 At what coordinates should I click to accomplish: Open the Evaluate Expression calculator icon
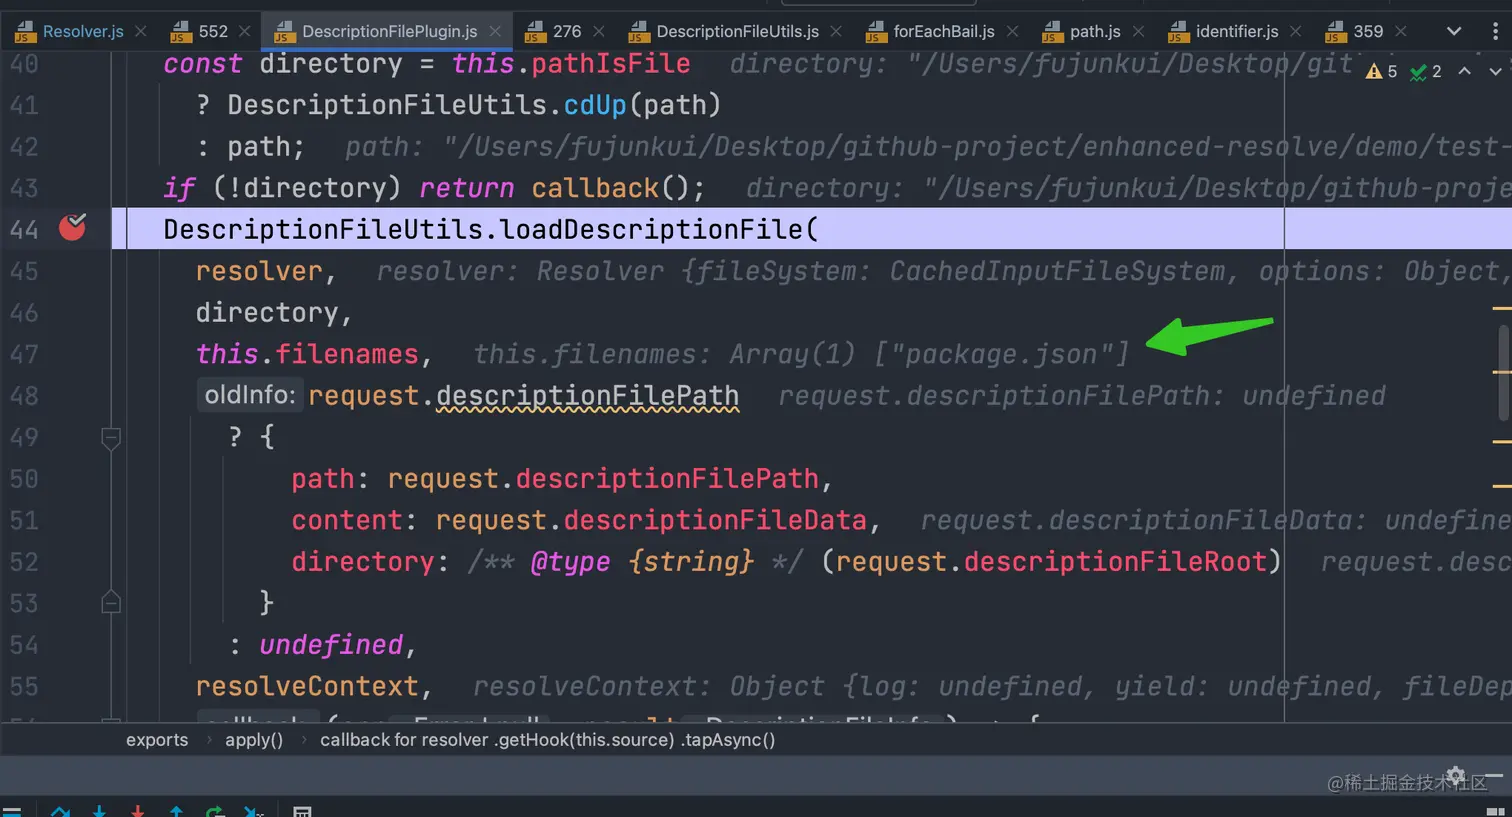point(302,811)
